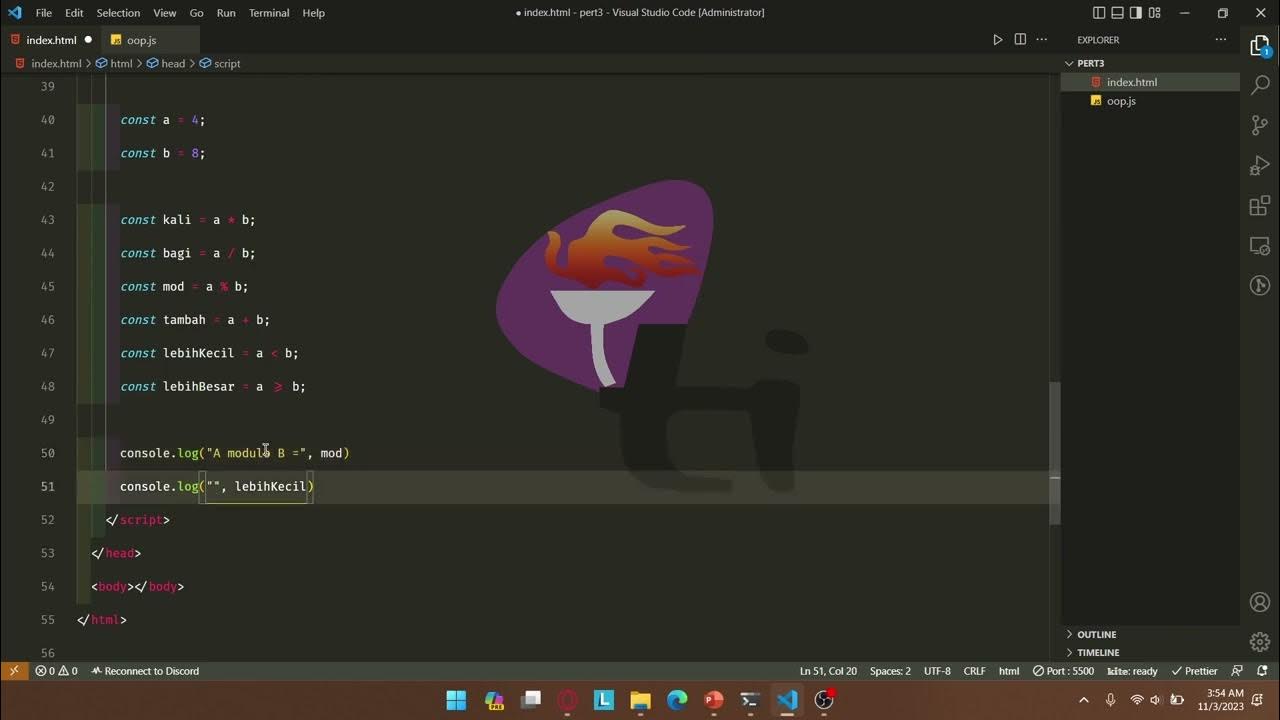The image size is (1280, 720).
Task: Select the head breadcrumb
Action: [x=166, y=63]
